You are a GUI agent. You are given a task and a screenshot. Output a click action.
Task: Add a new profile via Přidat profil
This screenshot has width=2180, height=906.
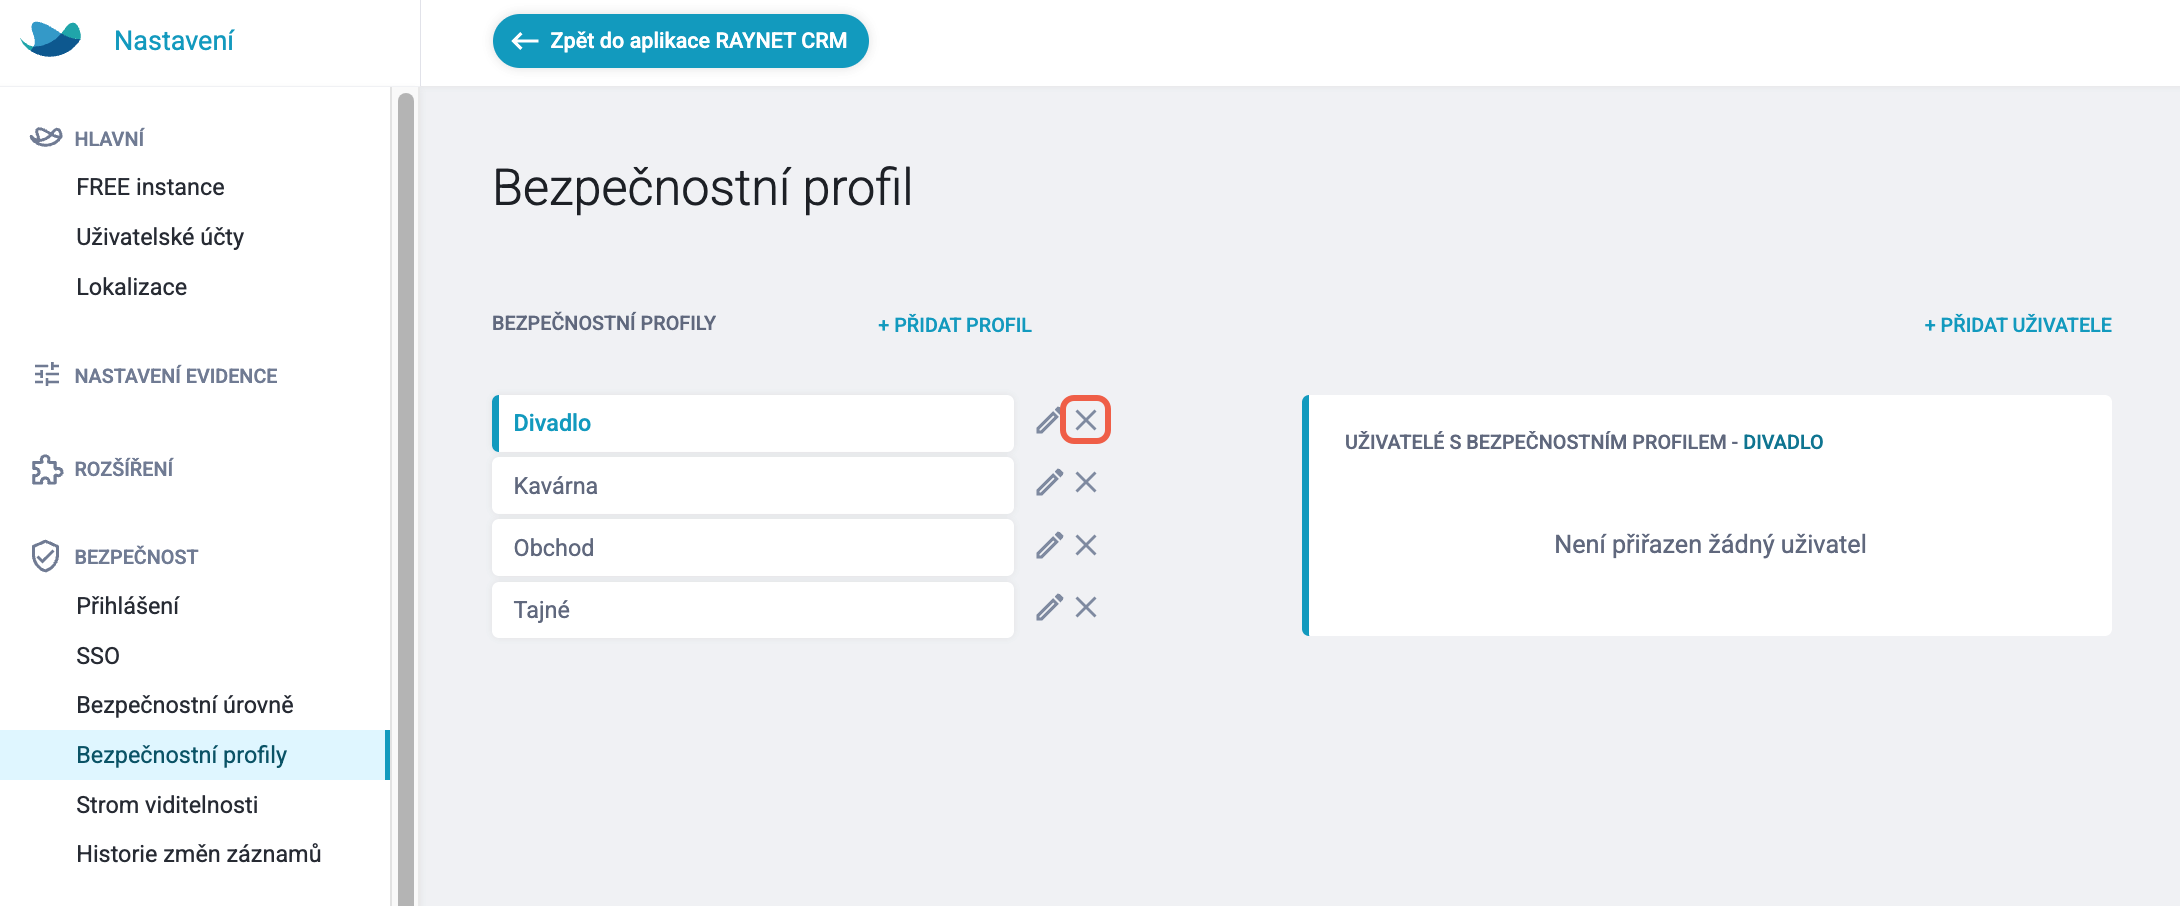coord(955,325)
